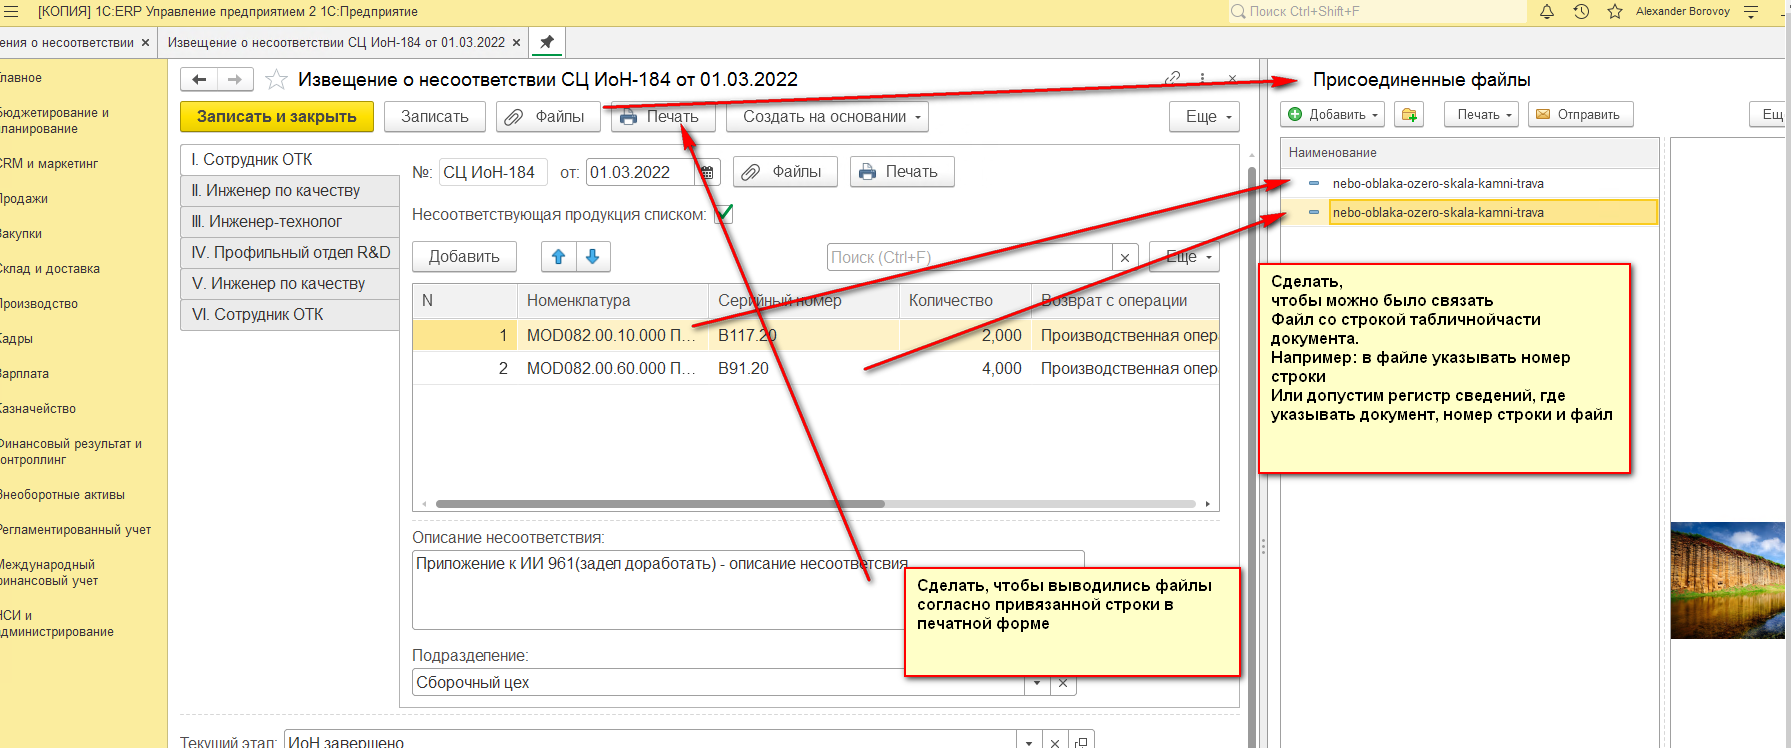Move table row down with blue arrow
Screen dimensions: 1791x748
pos(593,257)
